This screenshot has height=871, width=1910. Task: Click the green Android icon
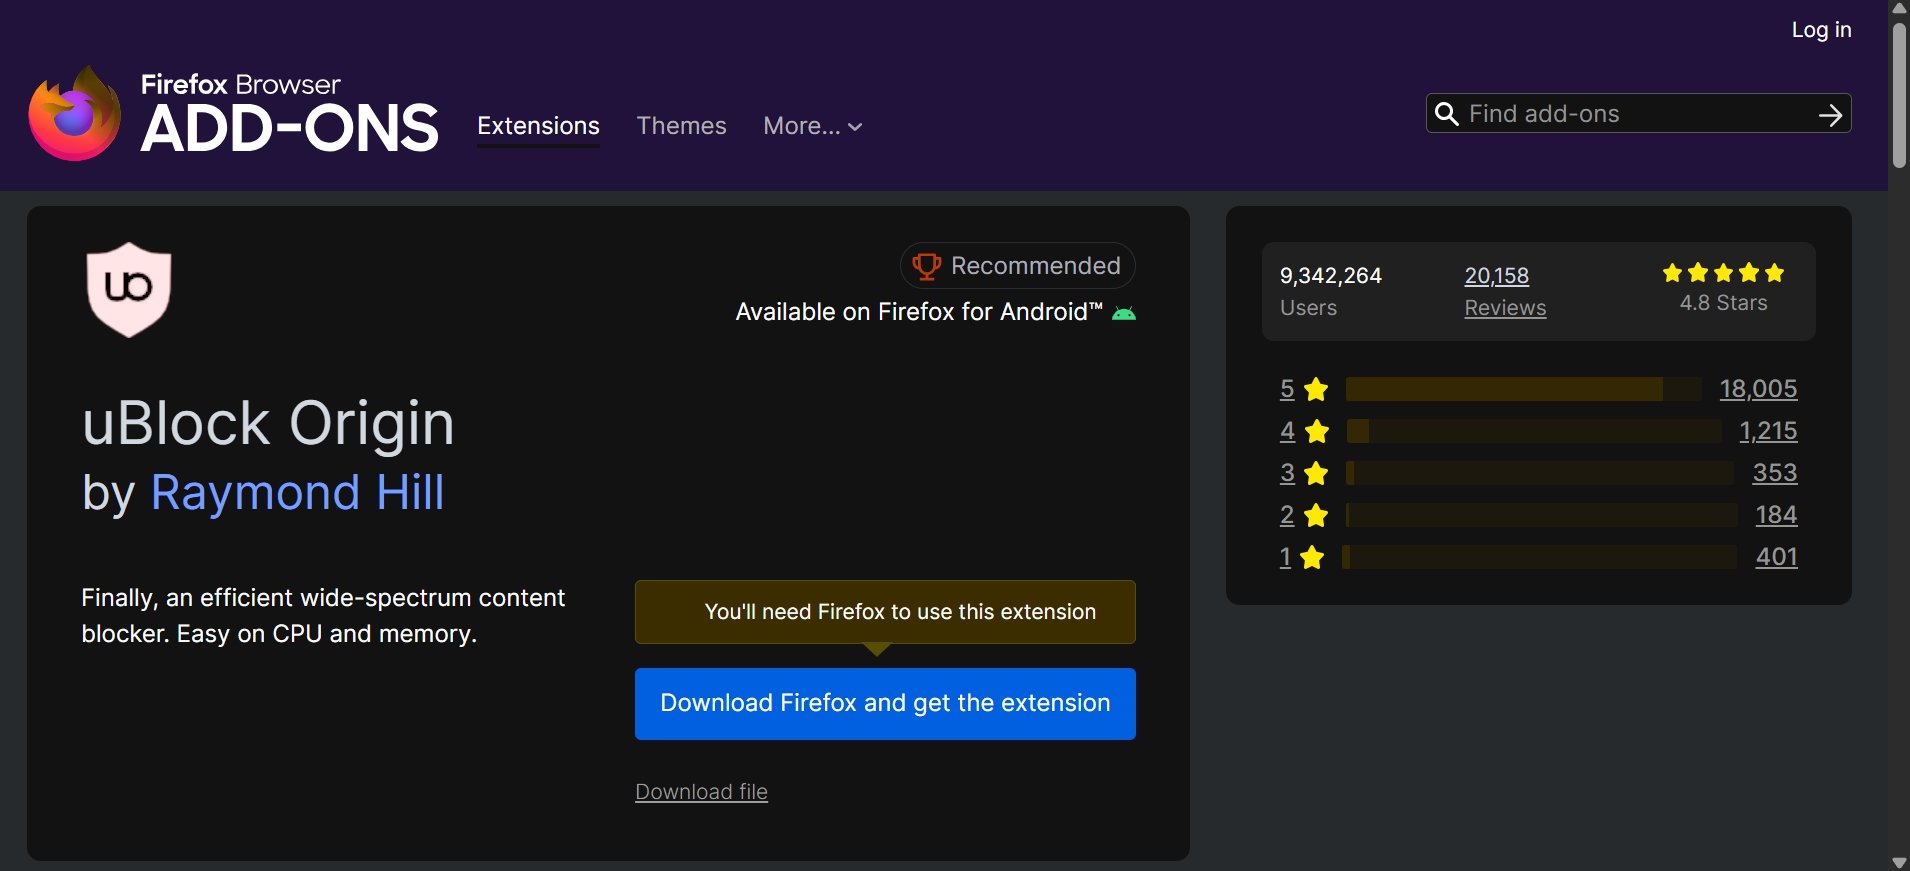[x=1124, y=313]
